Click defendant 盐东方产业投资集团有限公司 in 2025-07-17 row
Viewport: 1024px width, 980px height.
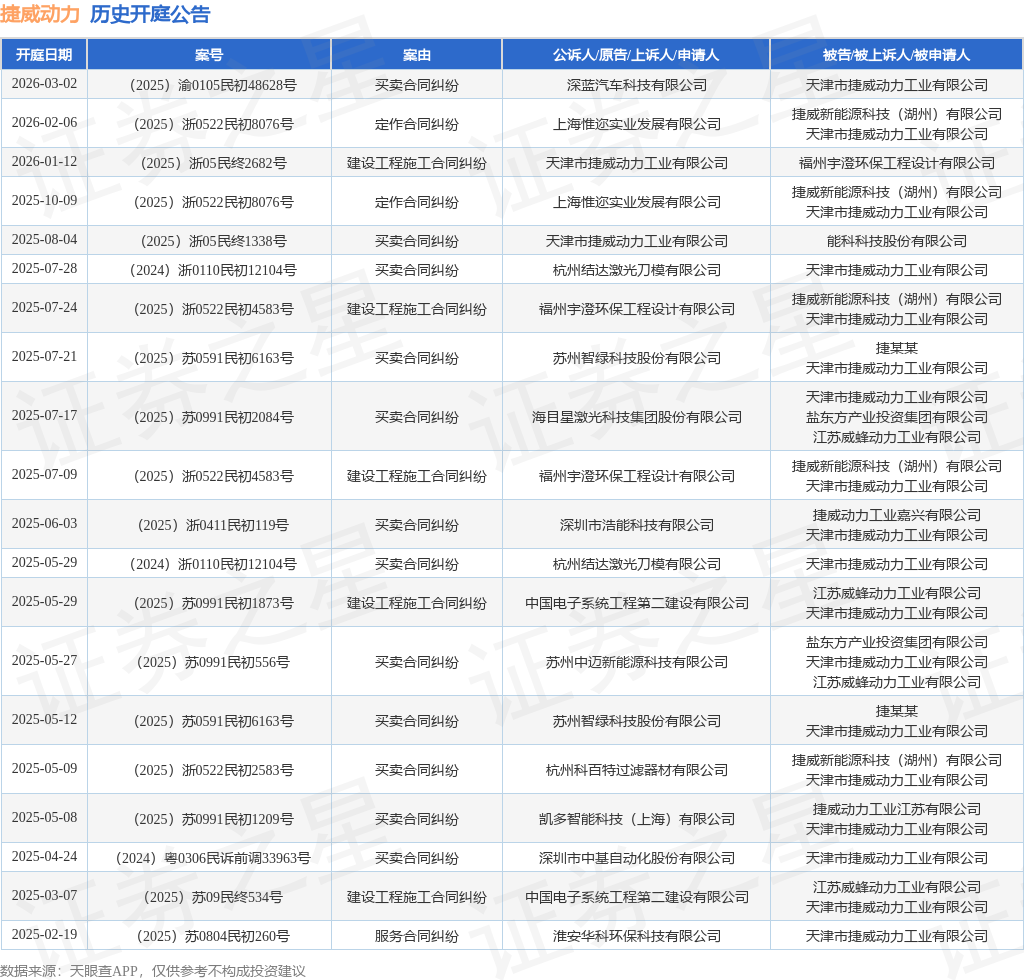[x=897, y=417]
